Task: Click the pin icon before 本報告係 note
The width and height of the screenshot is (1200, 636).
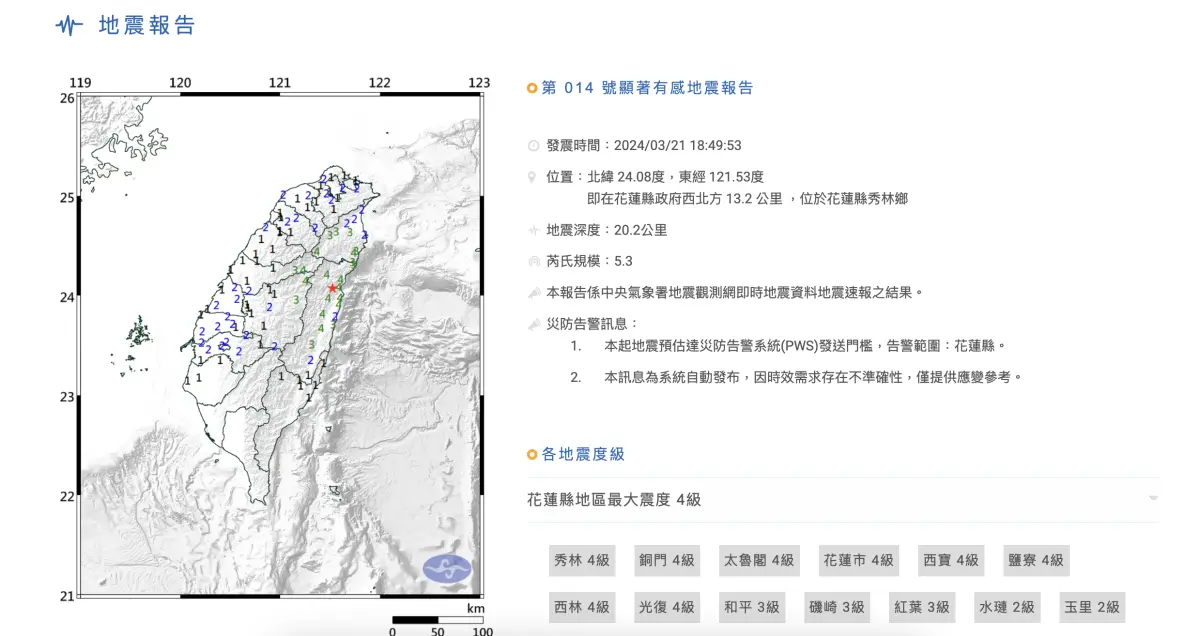Action: (533, 292)
